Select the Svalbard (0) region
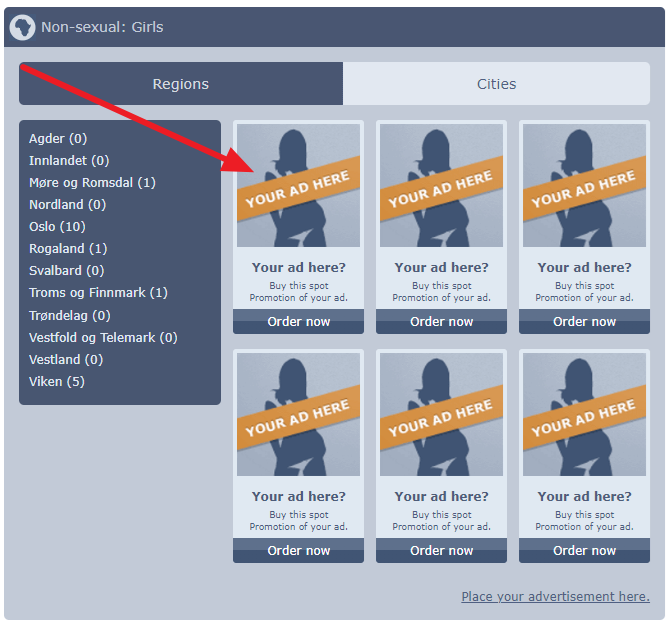The height and width of the screenshot is (623, 669). [67, 271]
